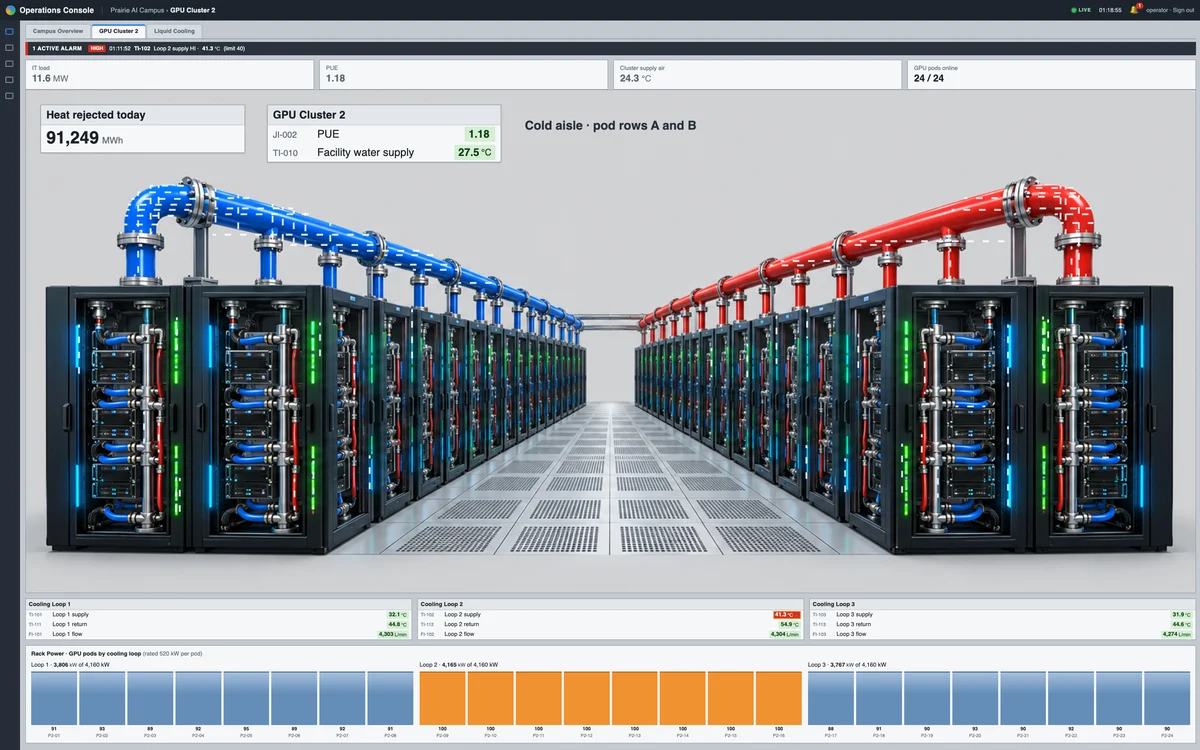Click the TI-102 tag in alarm banner
The height and width of the screenshot is (750, 1200).
point(142,48)
